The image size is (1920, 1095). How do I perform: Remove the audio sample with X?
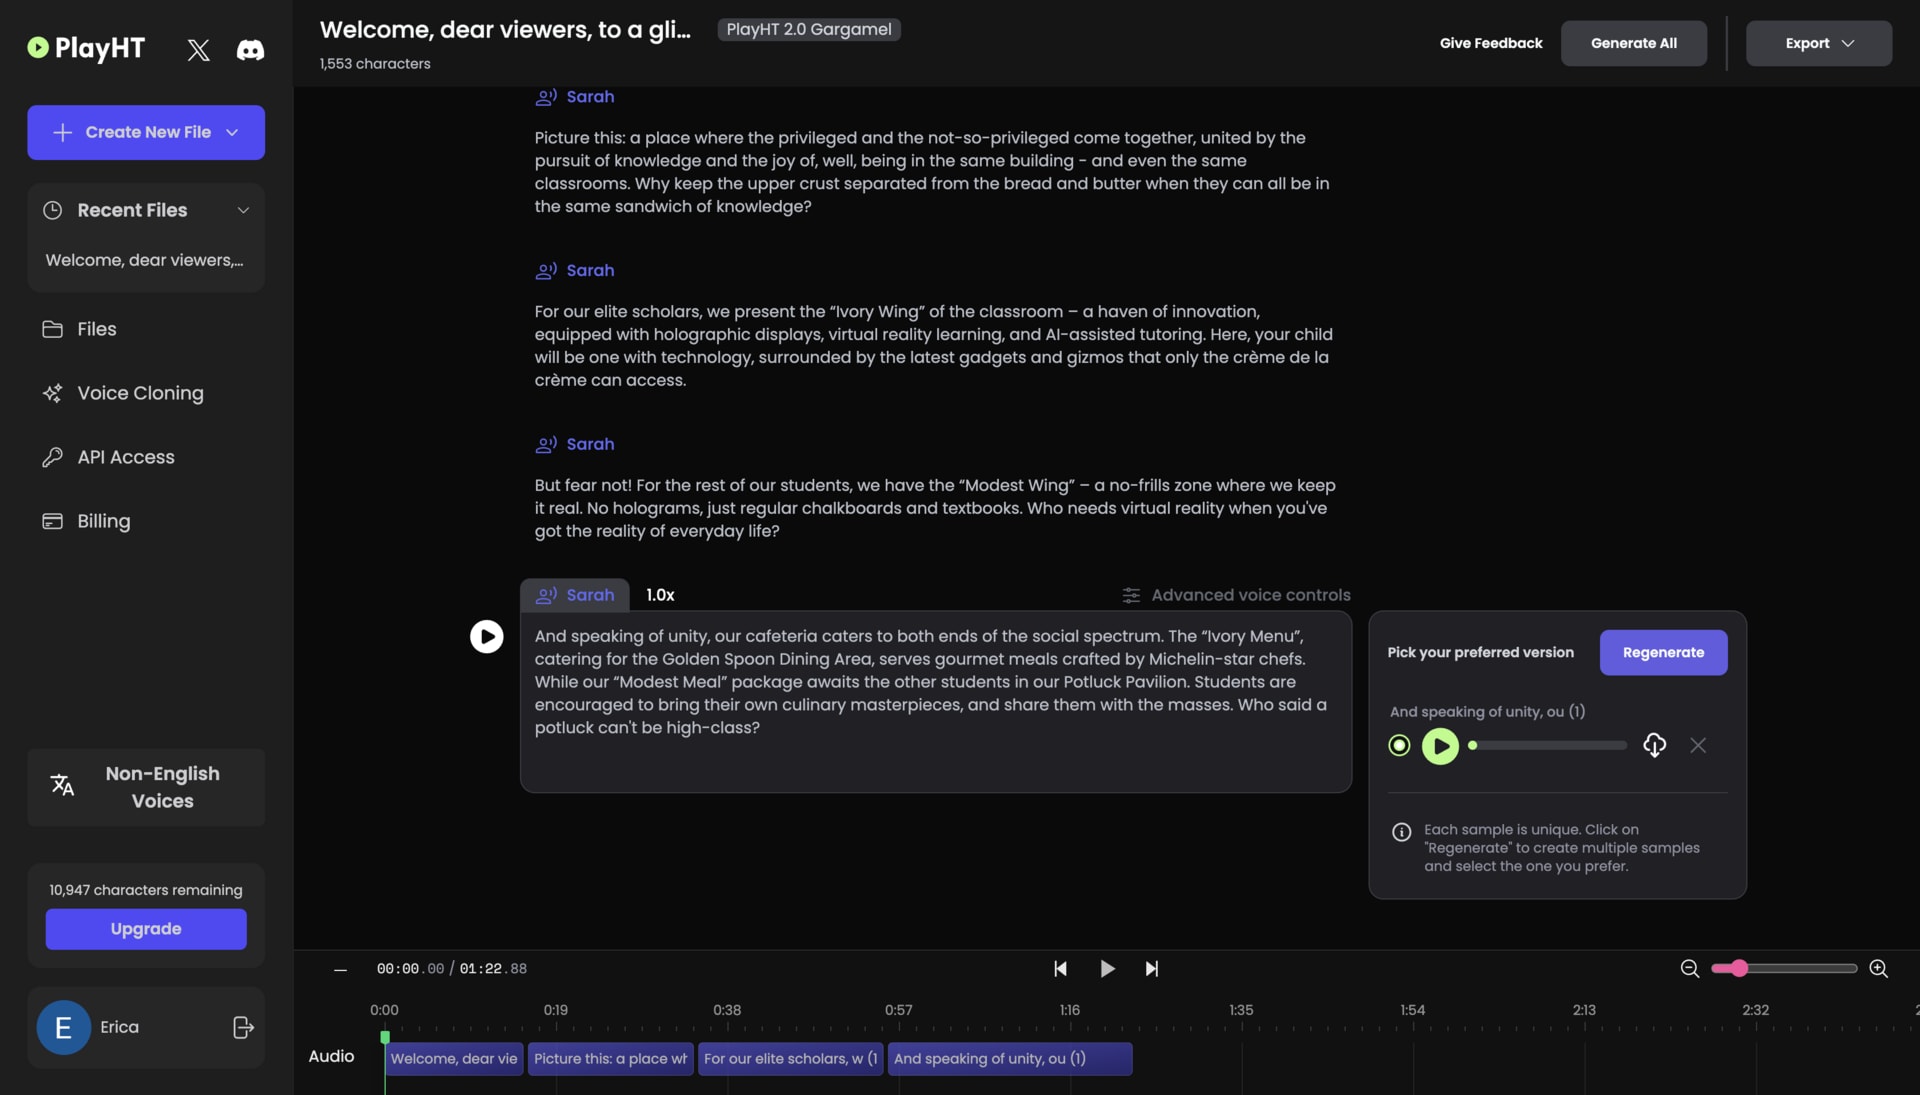point(1697,745)
